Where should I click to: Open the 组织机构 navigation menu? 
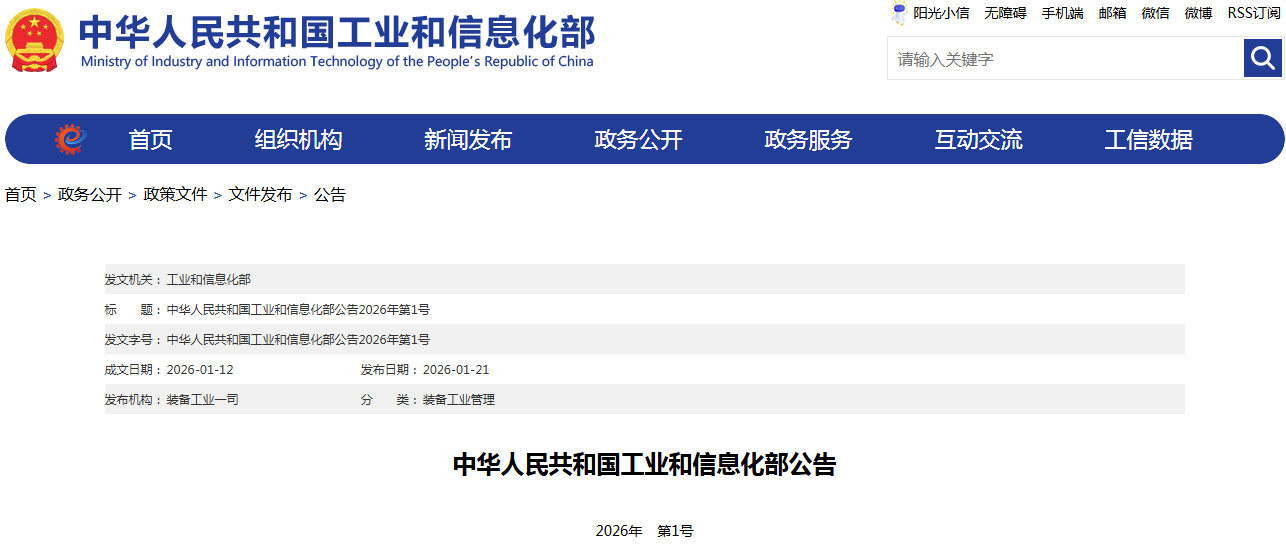(298, 140)
